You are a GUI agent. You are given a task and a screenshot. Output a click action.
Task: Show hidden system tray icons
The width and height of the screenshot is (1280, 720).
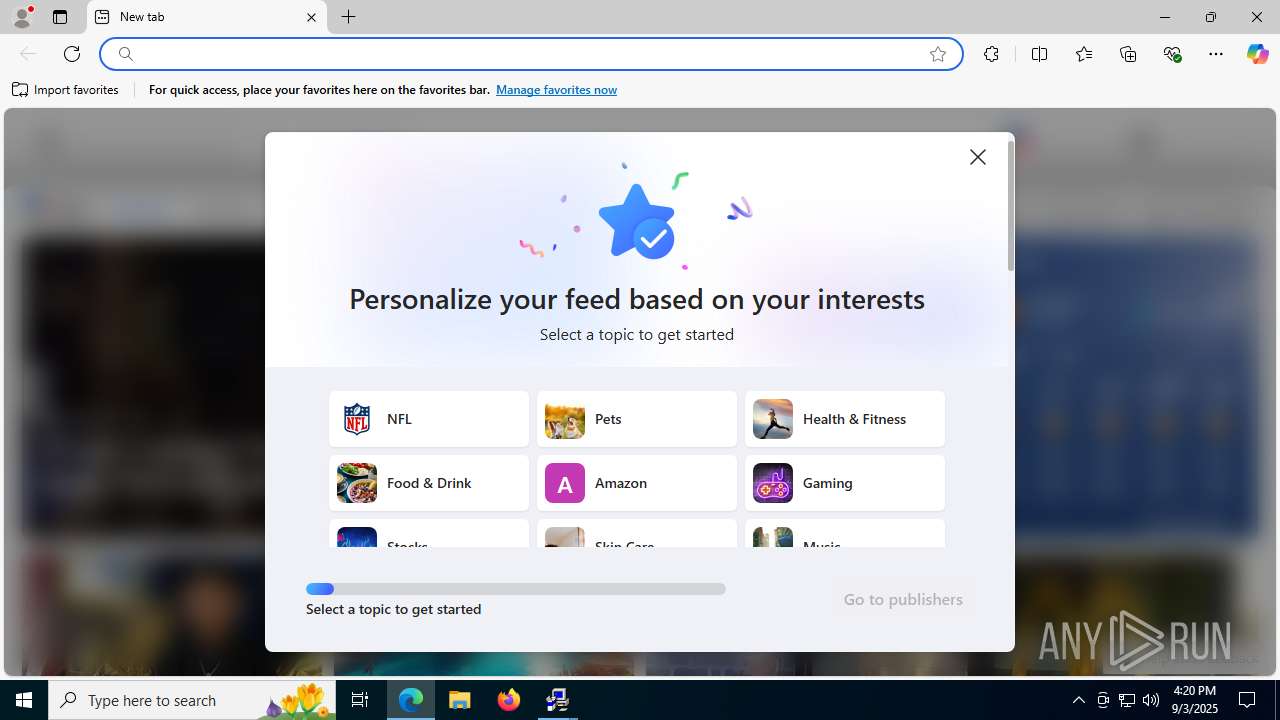pos(1078,700)
